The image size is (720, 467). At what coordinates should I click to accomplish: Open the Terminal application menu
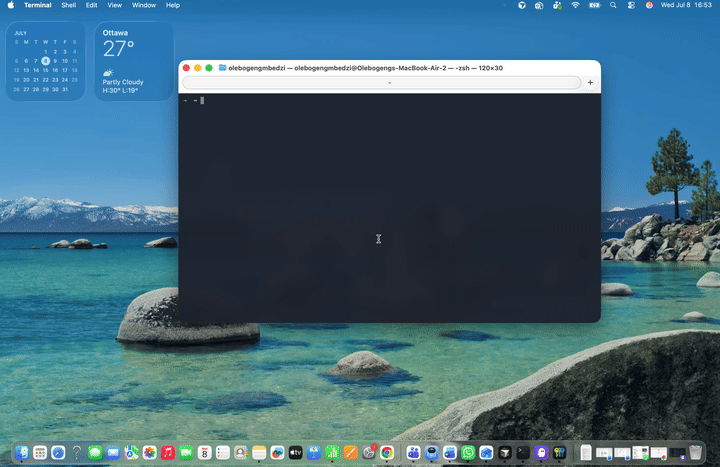coord(38,5)
